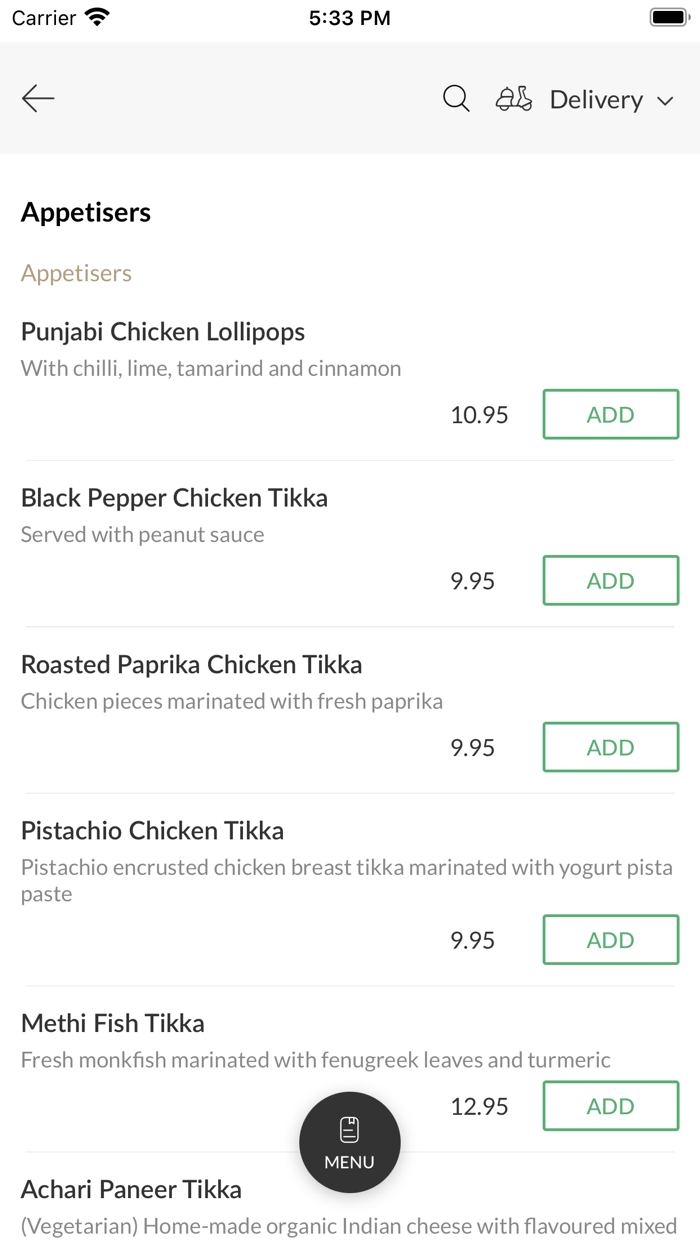Tap the price 10.95 for Punjabi Chicken Lollipops
This screenshot has height=1244, width=700.
click(x=479, y=414)
